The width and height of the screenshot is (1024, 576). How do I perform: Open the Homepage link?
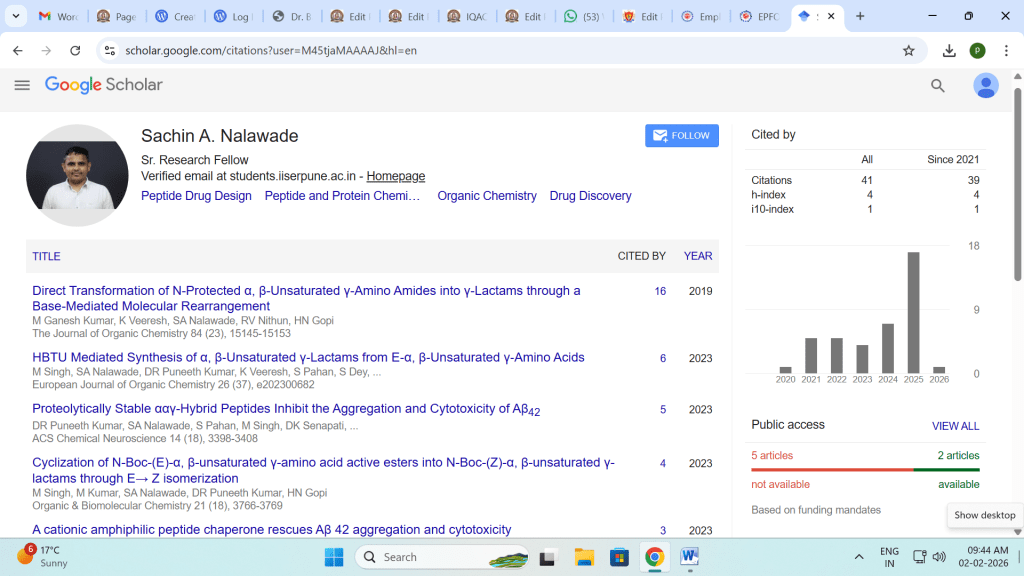395,176
